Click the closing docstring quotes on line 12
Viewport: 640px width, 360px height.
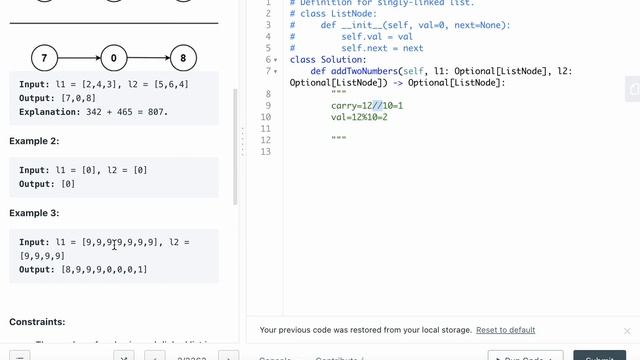(339, 139)
